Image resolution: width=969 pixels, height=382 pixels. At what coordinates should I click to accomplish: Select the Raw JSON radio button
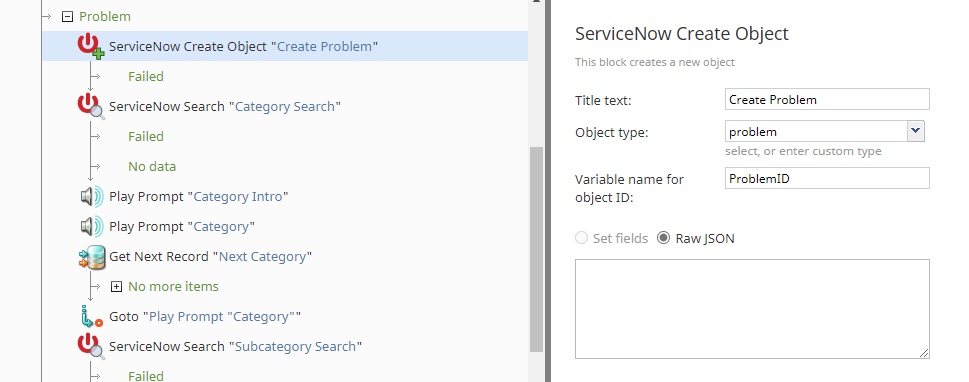663,238
